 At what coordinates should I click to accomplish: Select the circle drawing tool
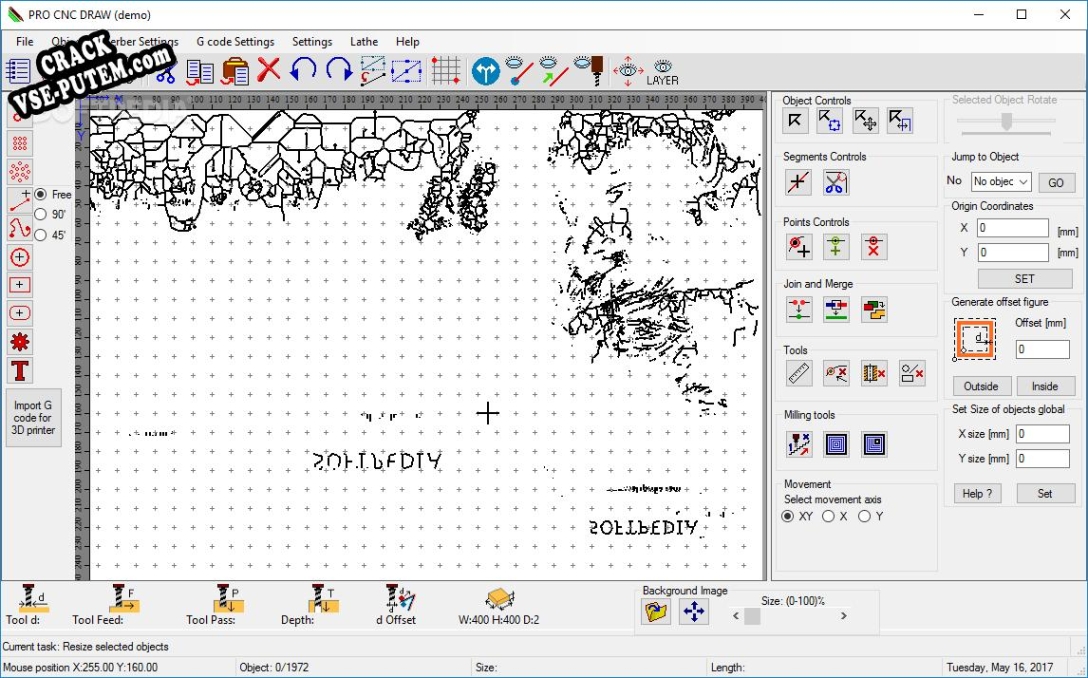click(20, 257)
